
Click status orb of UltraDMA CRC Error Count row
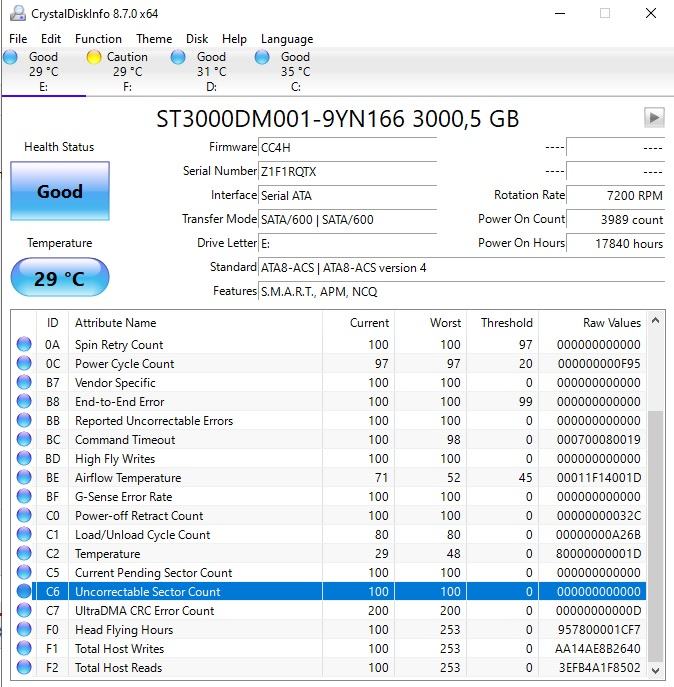click(x=24, y=610)
